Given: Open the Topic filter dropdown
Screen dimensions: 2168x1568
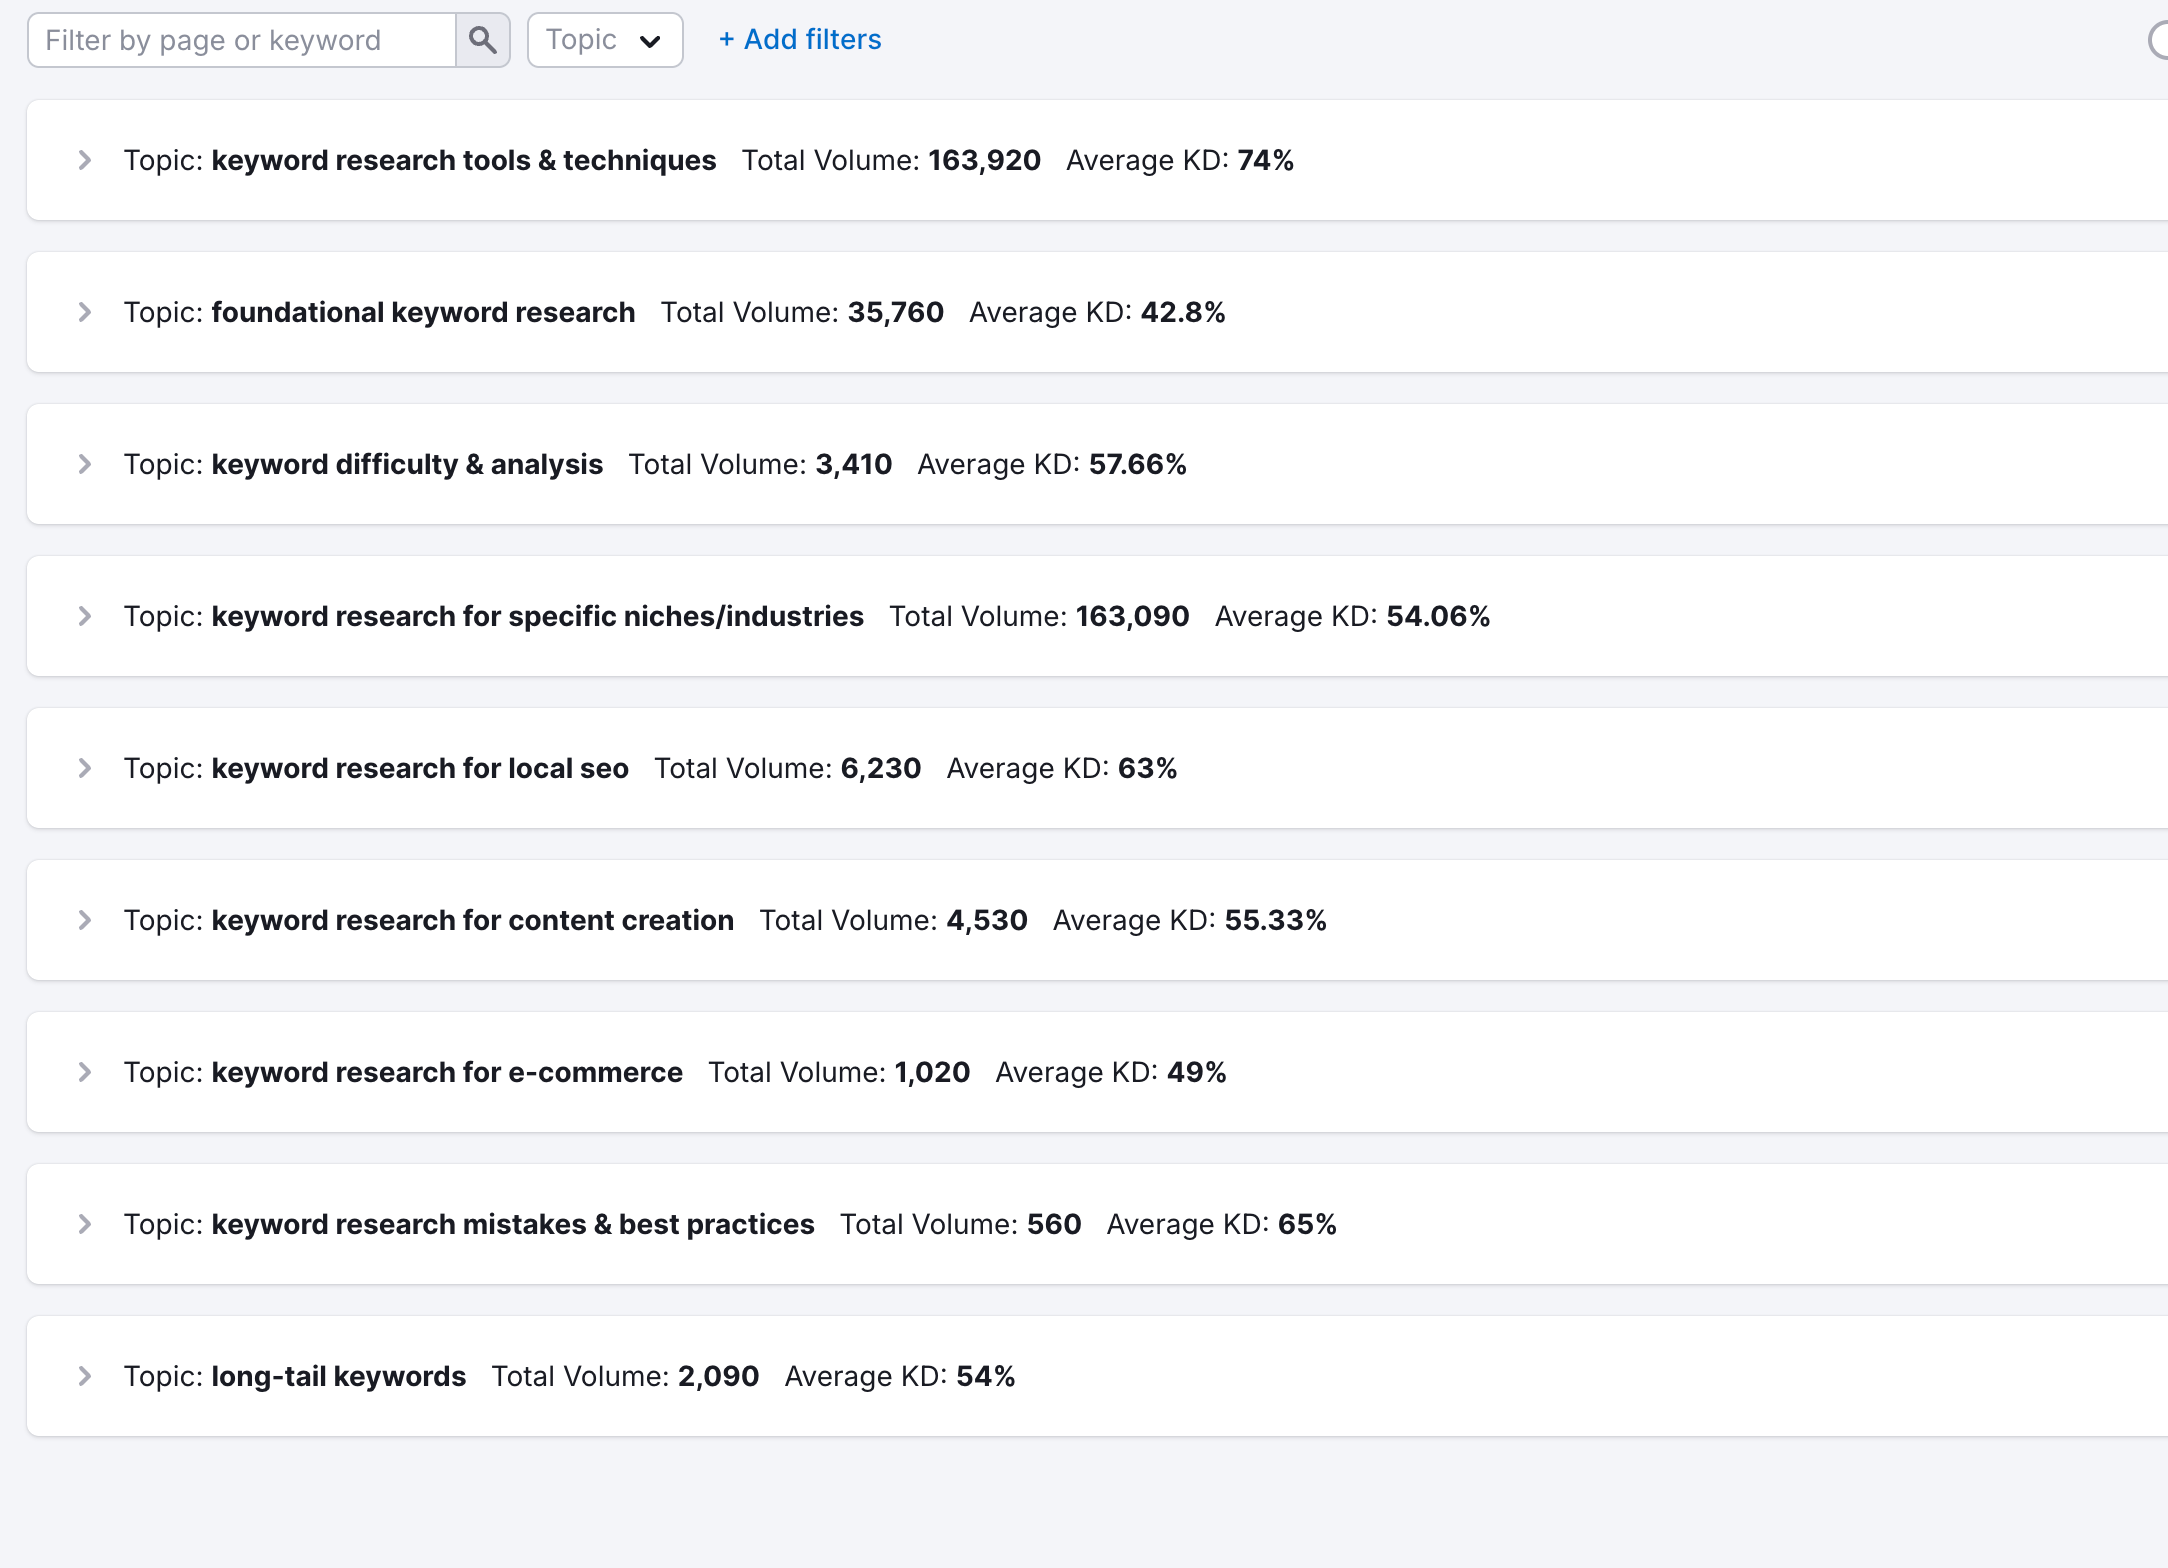Looking at the screenshot, I should tap(604, 40).
